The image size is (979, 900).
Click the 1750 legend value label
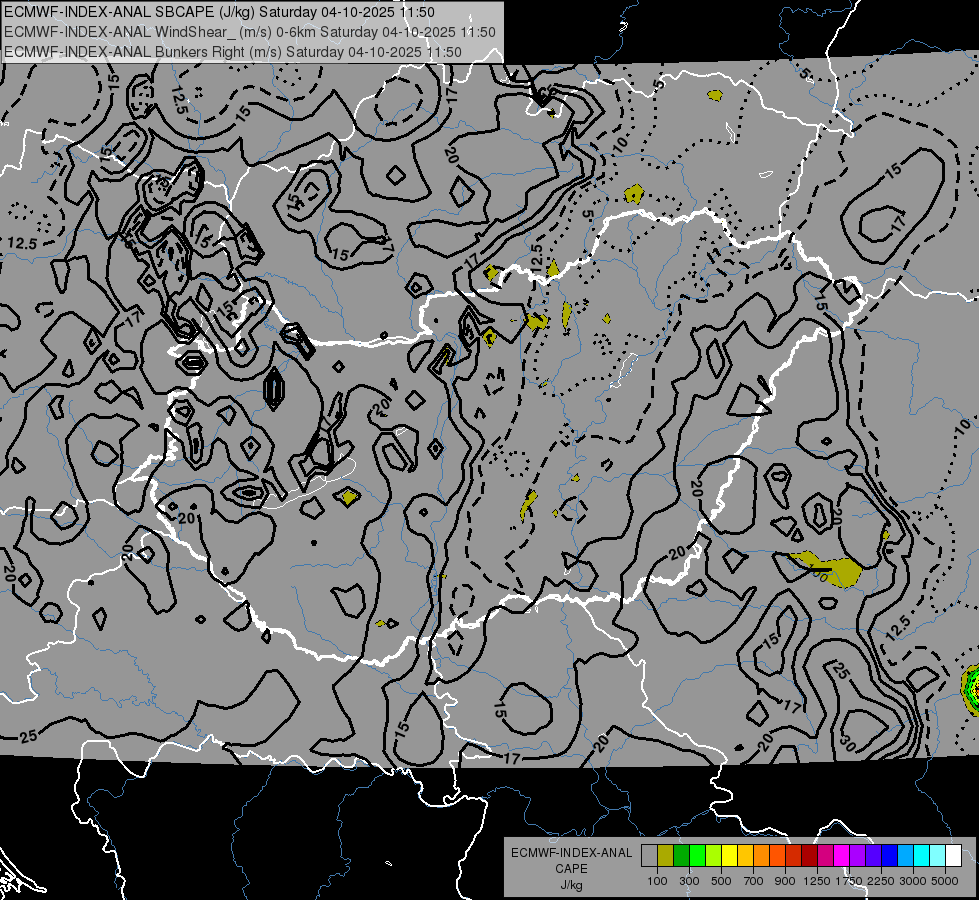[849, 881]
